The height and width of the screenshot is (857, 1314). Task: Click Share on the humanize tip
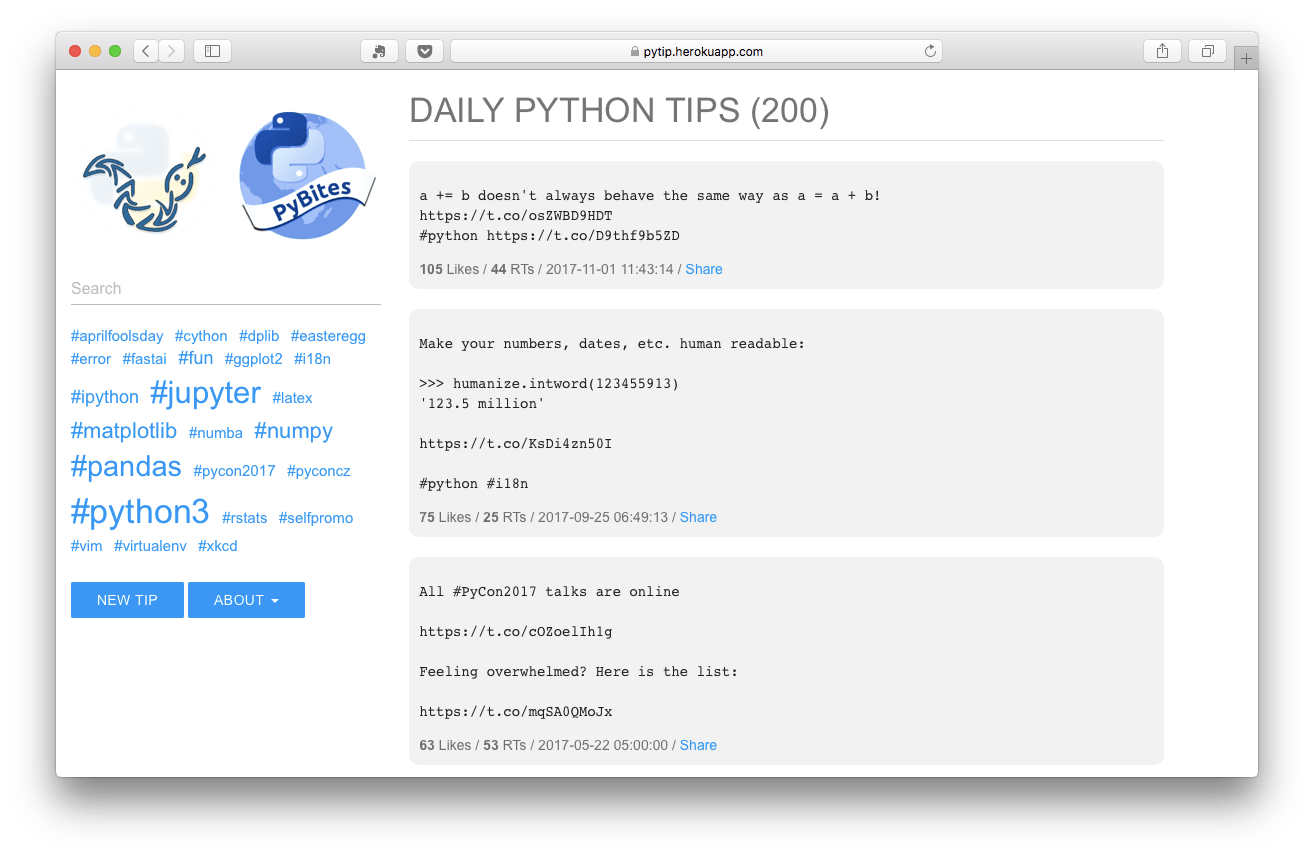coord(698,517)
